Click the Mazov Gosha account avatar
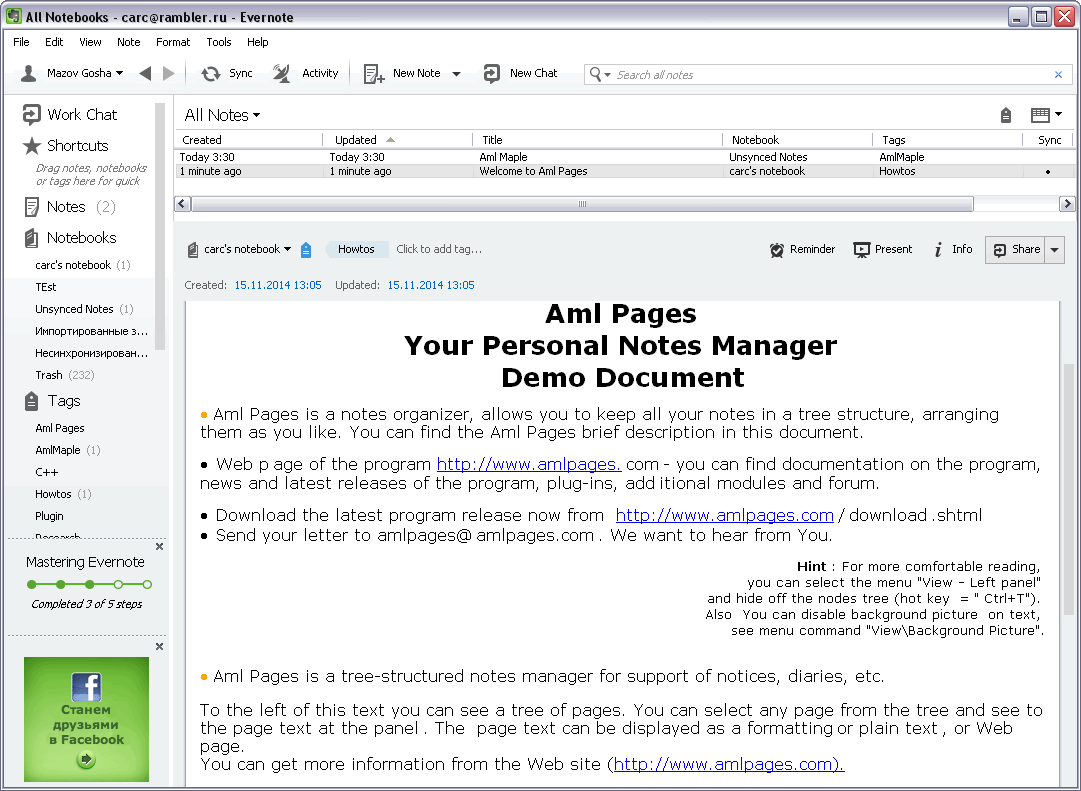The image size is (1081, 791). (x=28, y=73)
